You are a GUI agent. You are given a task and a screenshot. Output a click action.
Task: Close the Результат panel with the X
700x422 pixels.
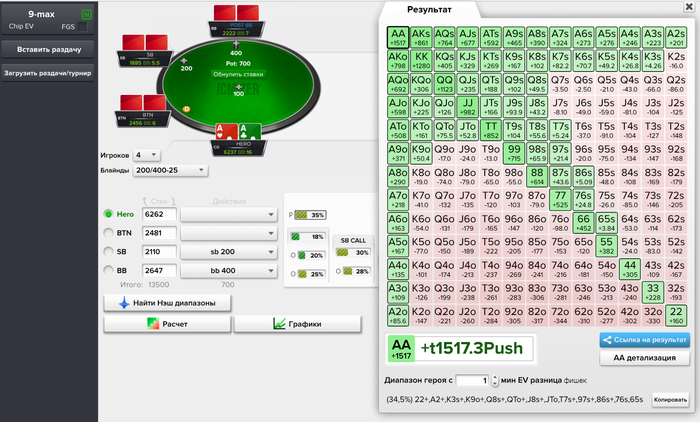pos(688,6)
